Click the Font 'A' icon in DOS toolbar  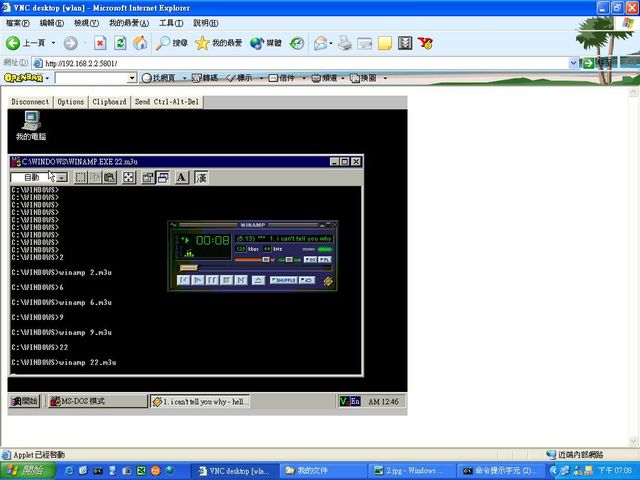182,177
